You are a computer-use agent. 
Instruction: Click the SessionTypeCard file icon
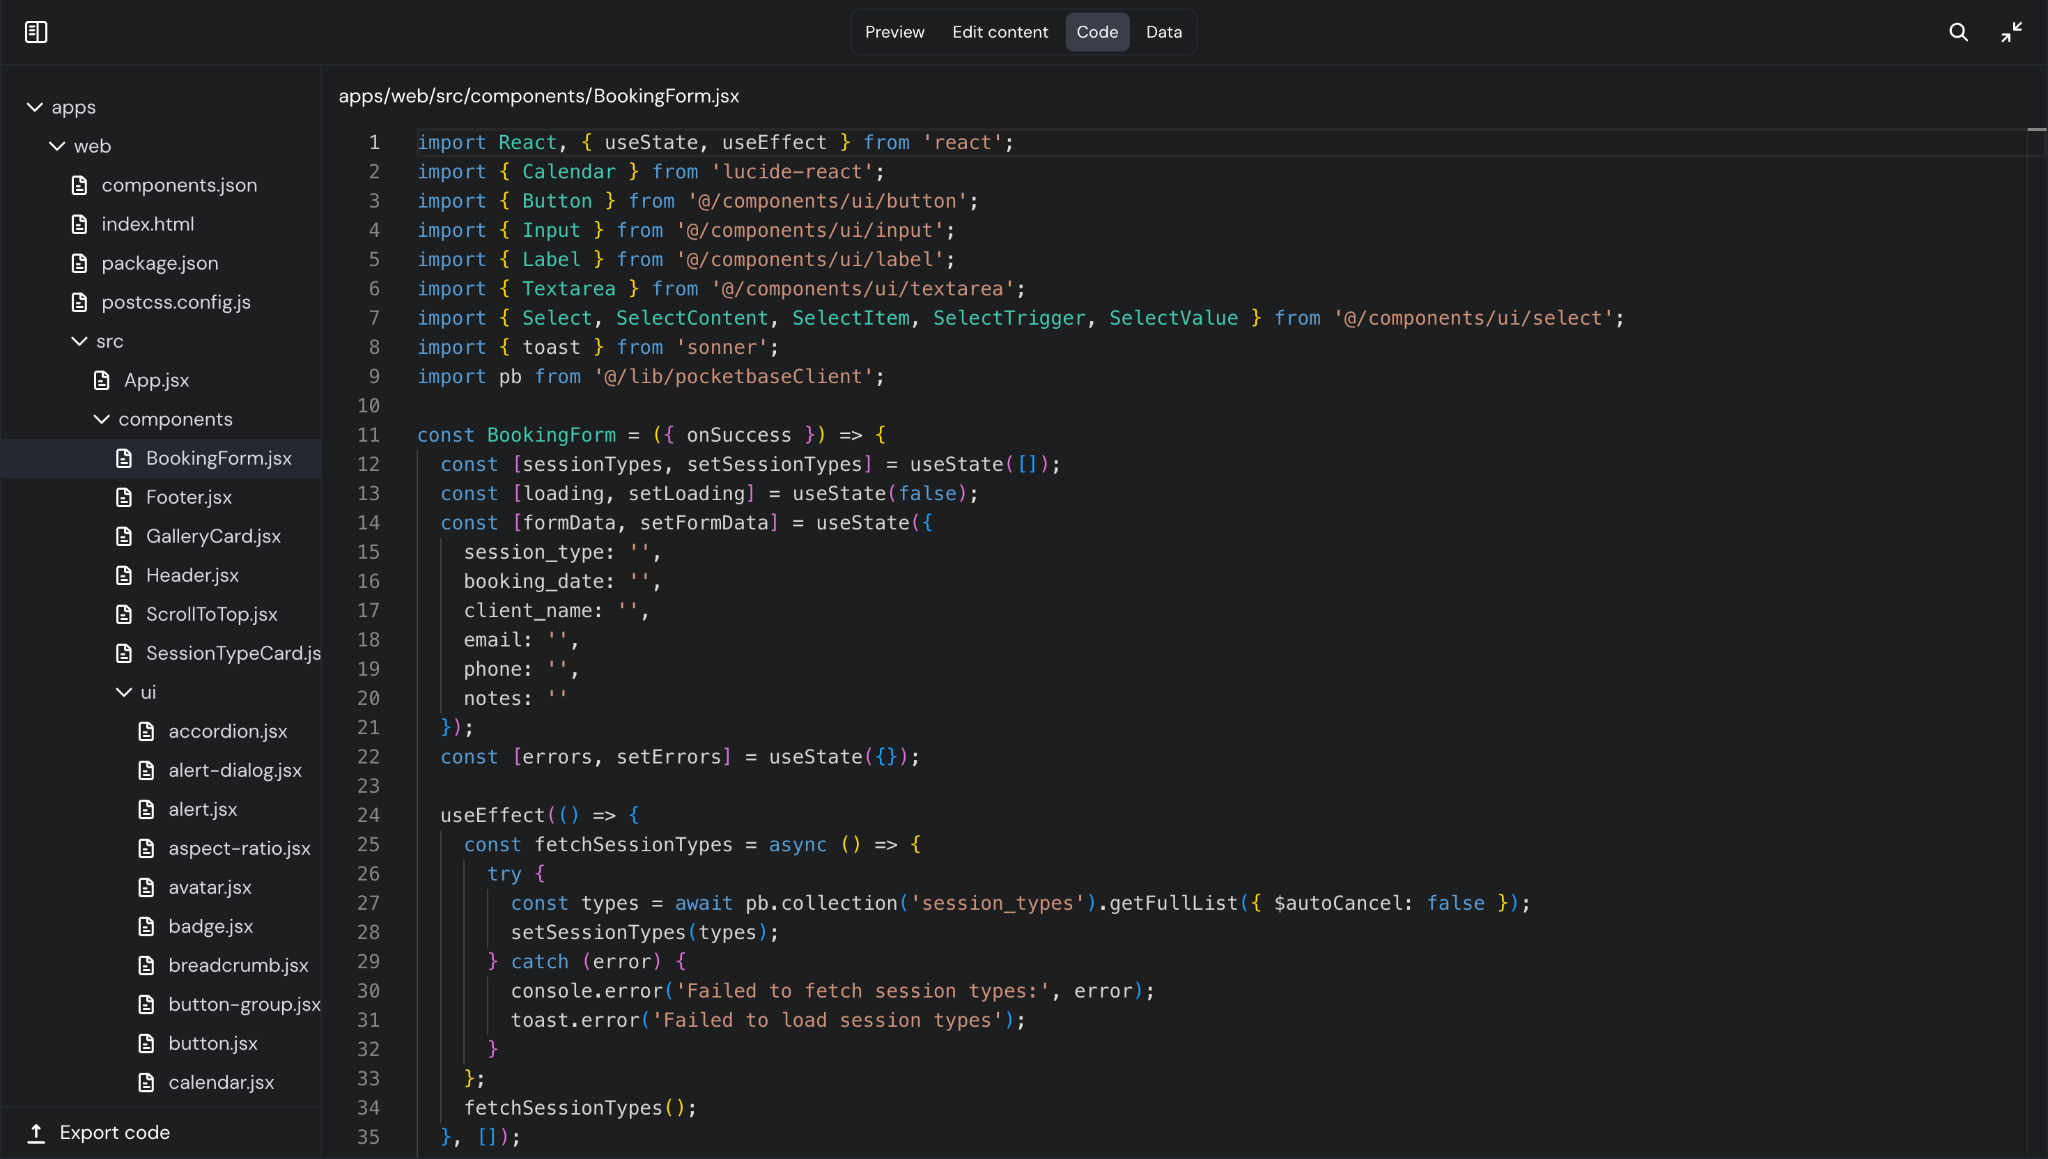tap(124, 653)
